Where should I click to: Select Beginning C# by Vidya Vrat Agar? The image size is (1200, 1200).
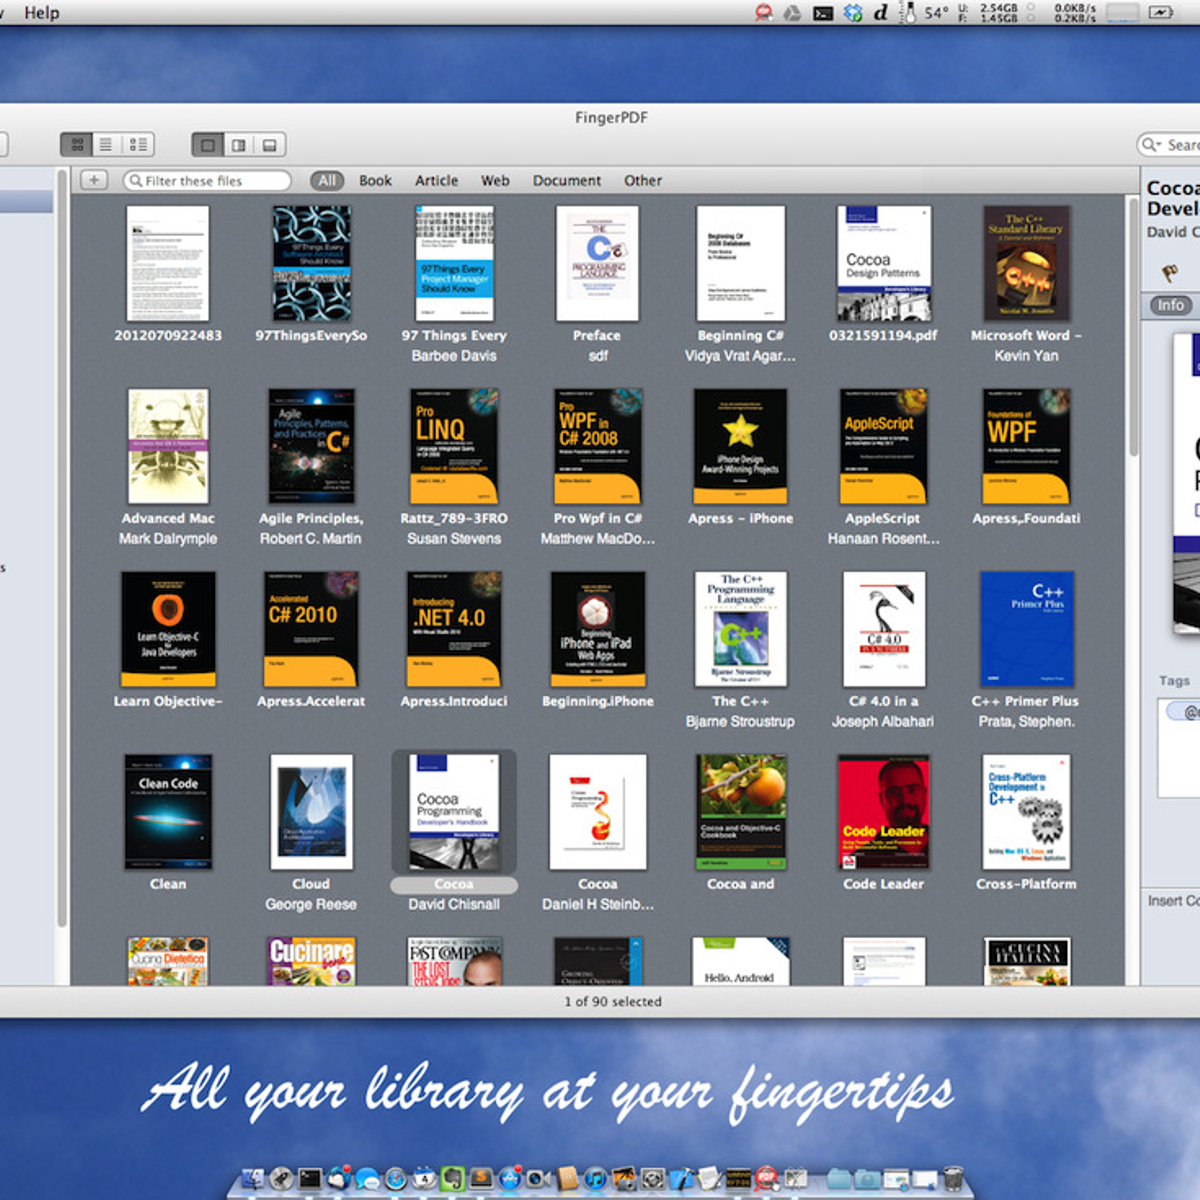(740, 264)
